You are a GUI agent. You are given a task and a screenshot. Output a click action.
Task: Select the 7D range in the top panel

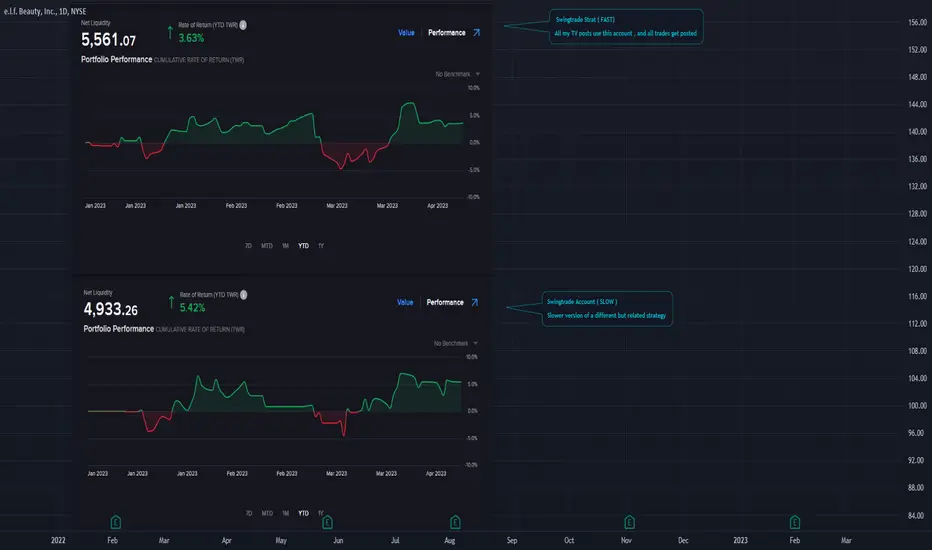tap(248, 245)
